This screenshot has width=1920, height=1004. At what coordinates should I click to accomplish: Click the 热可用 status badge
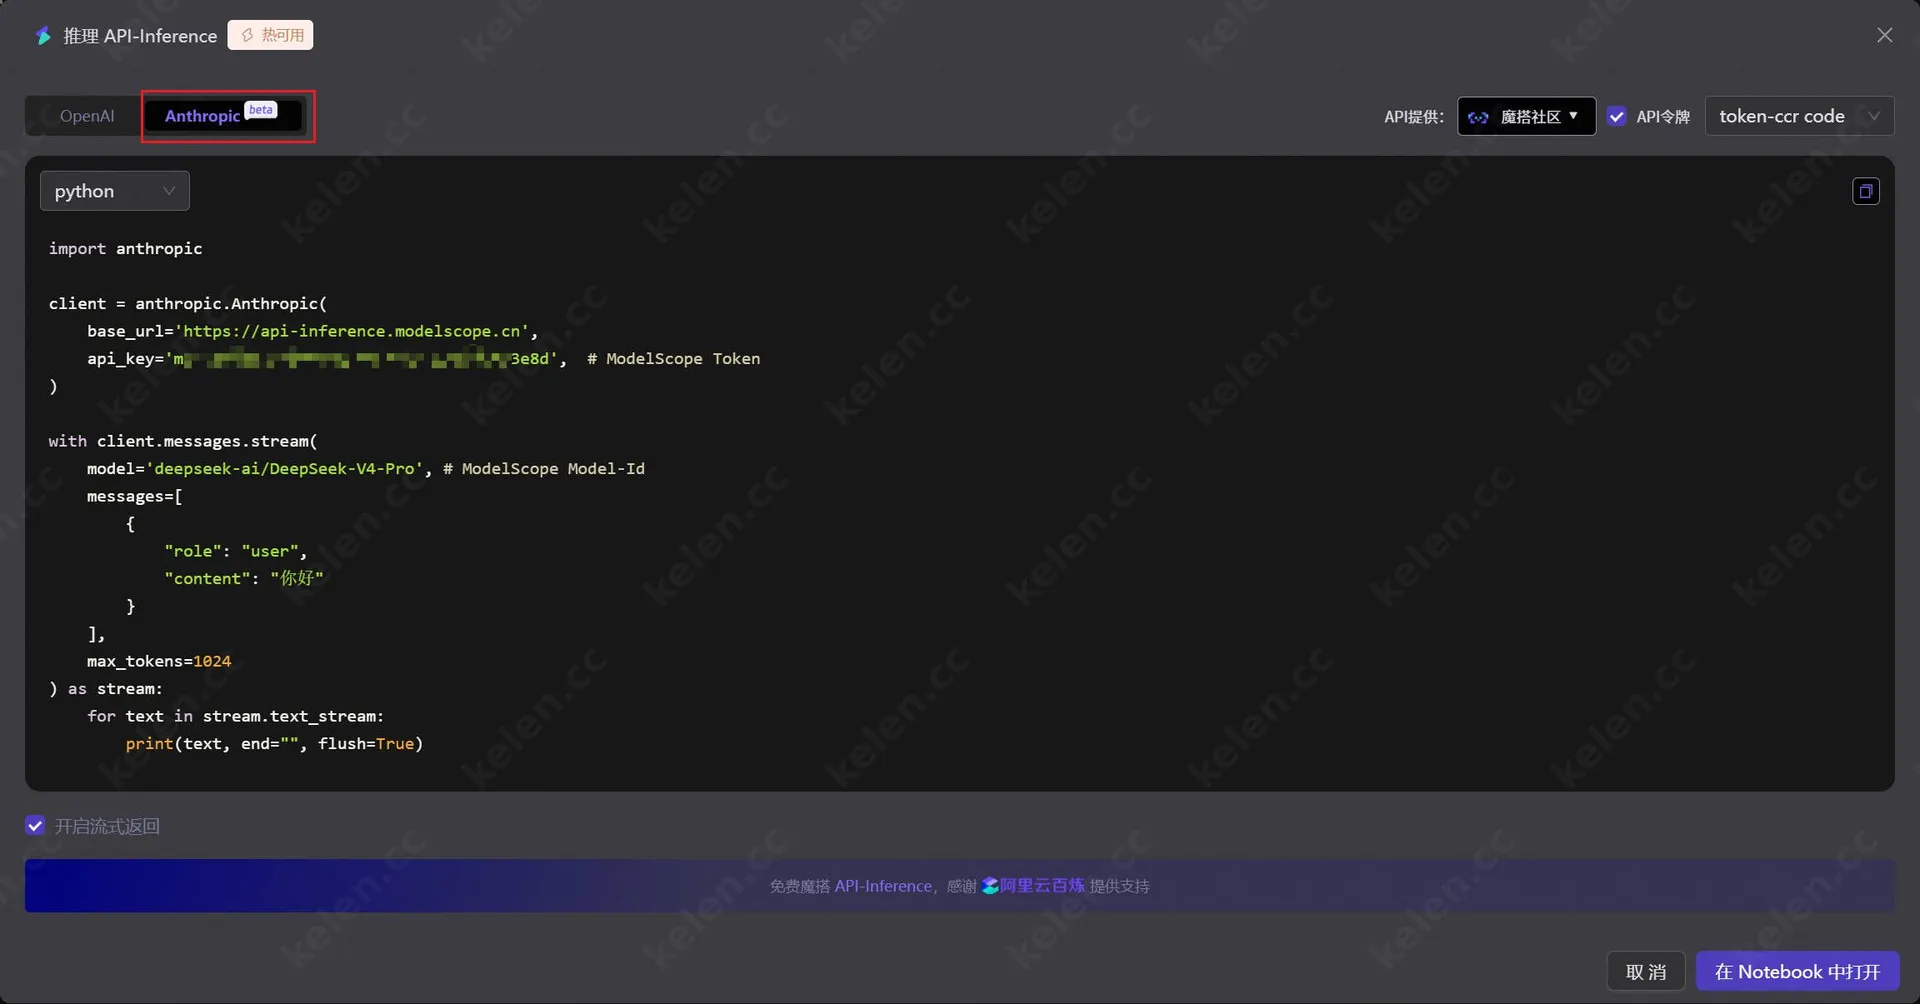(x=271, y=35)
